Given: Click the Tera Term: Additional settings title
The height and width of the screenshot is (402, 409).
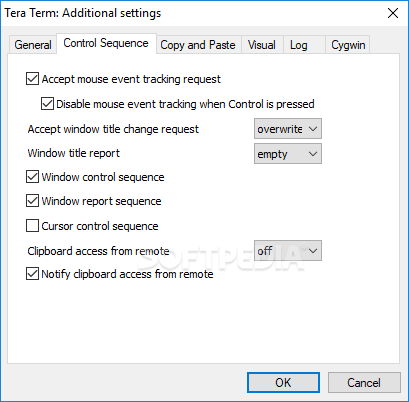Looking at the screenshot, I should [83, 13].
